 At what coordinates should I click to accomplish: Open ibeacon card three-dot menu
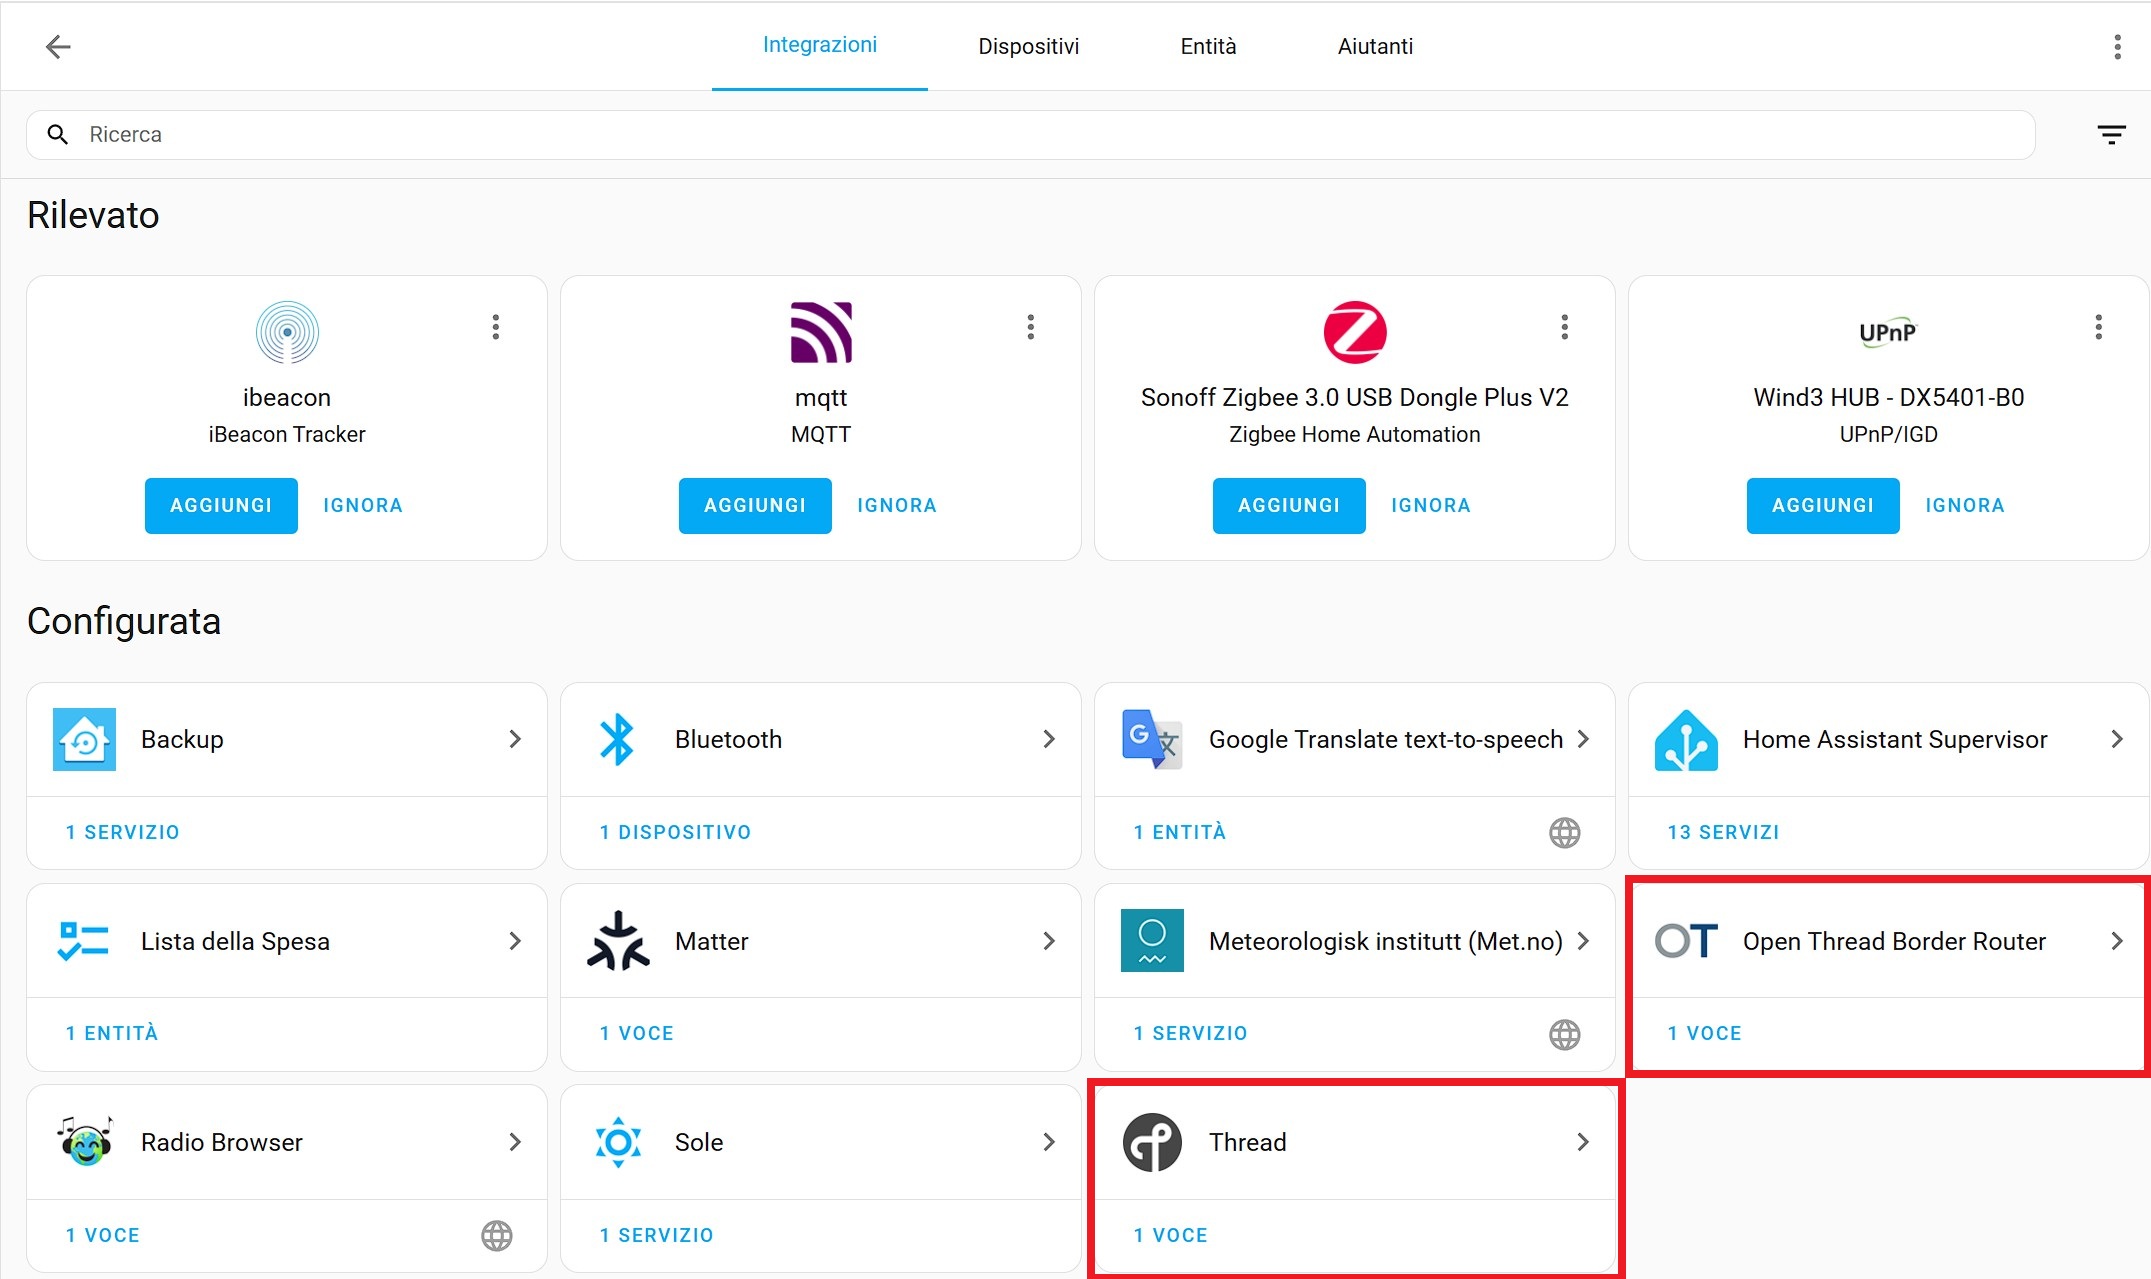(x=496, y=327)
